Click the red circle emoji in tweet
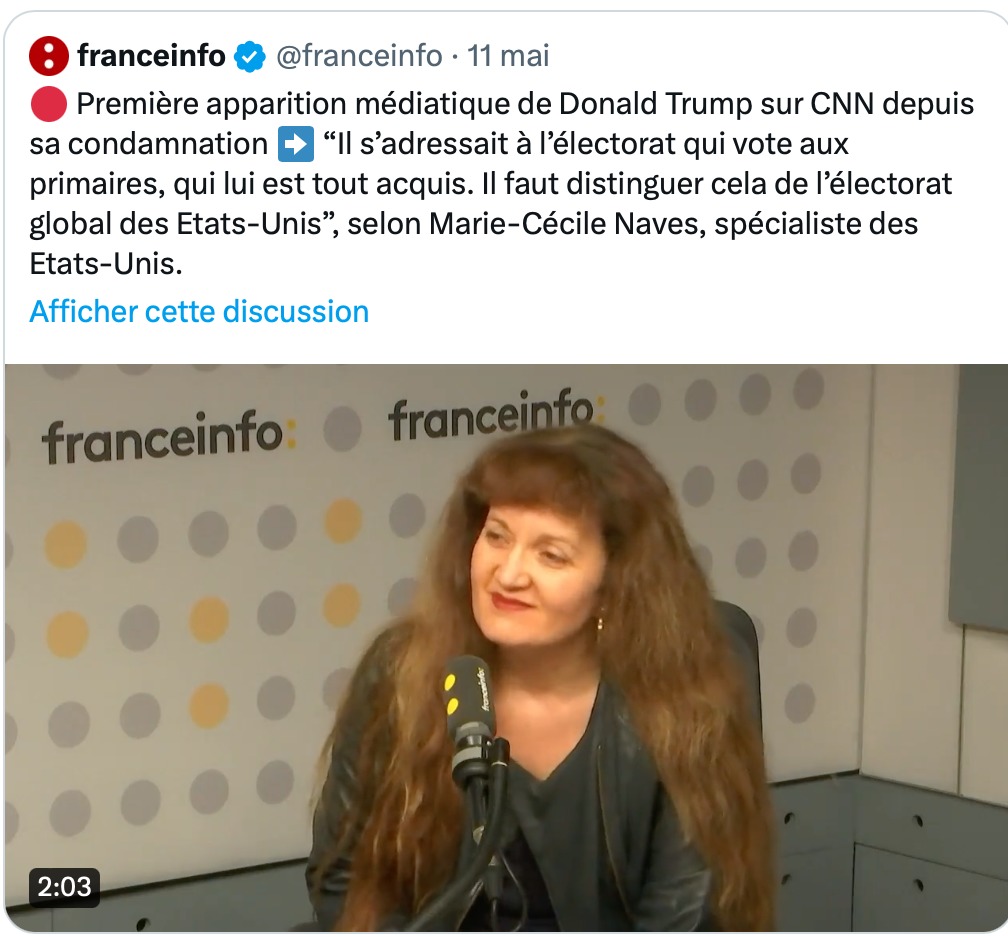Screen dimensions: 1008x936 click(49, 104)
